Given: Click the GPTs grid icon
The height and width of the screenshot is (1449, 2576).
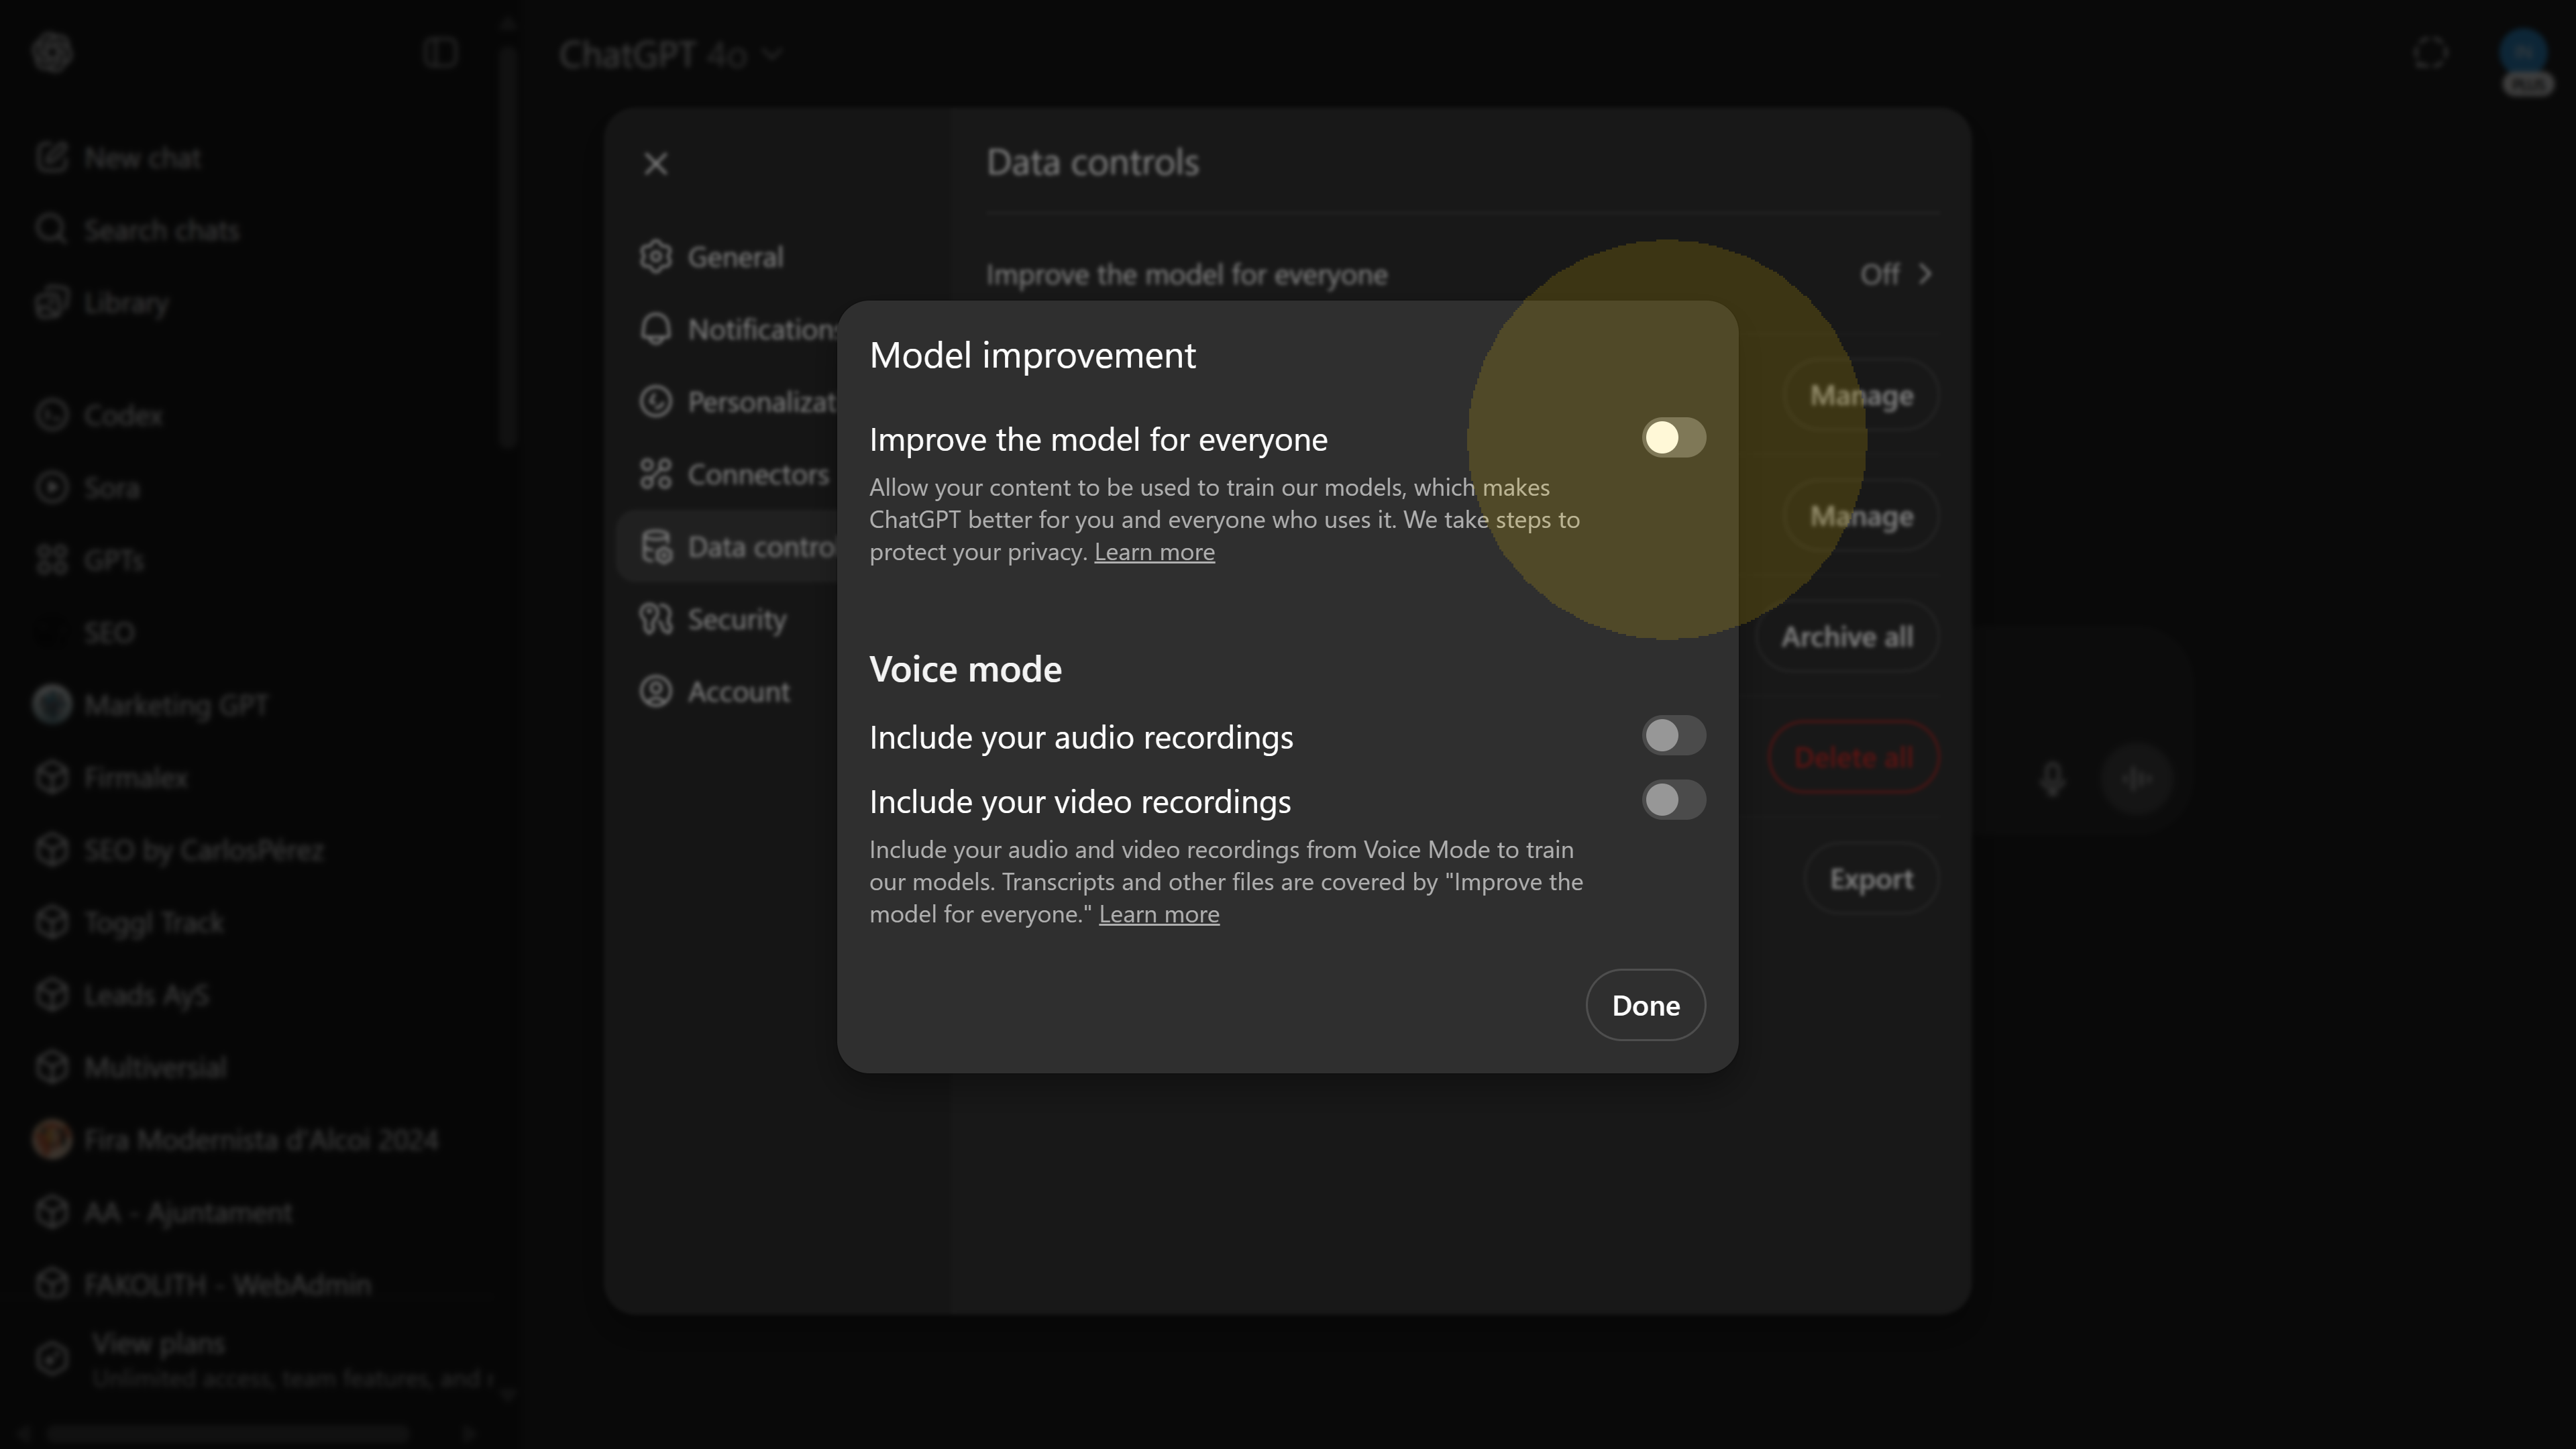Looking at the screenshot, I should click(x=52, y=560).
